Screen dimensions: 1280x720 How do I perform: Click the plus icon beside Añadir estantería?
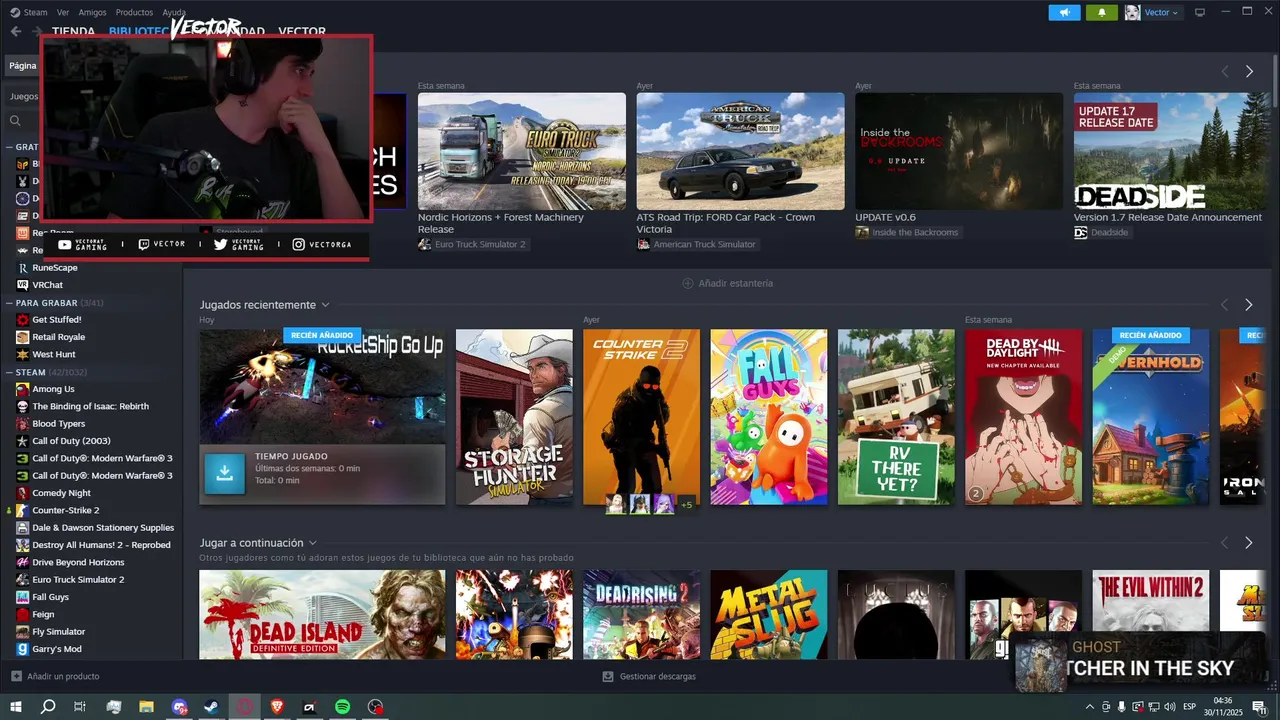pyautogui.click(x=688, y=283)
